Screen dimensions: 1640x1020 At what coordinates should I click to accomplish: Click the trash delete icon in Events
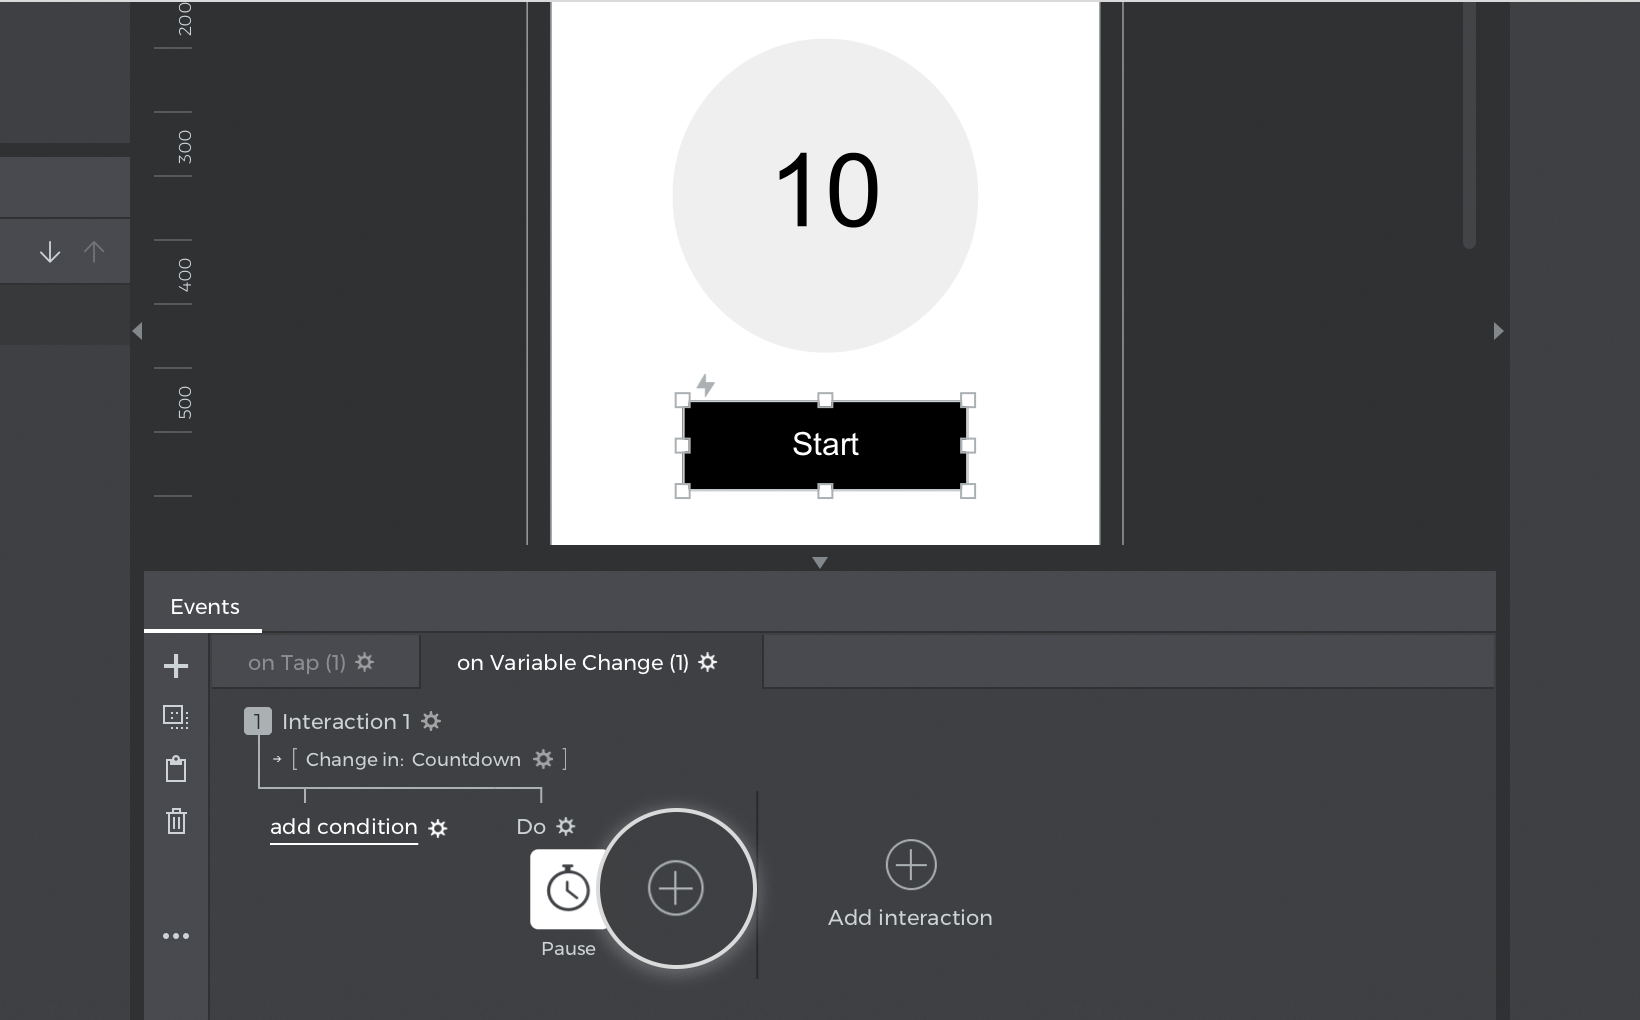pyautogui.click(x=176, y=821)
